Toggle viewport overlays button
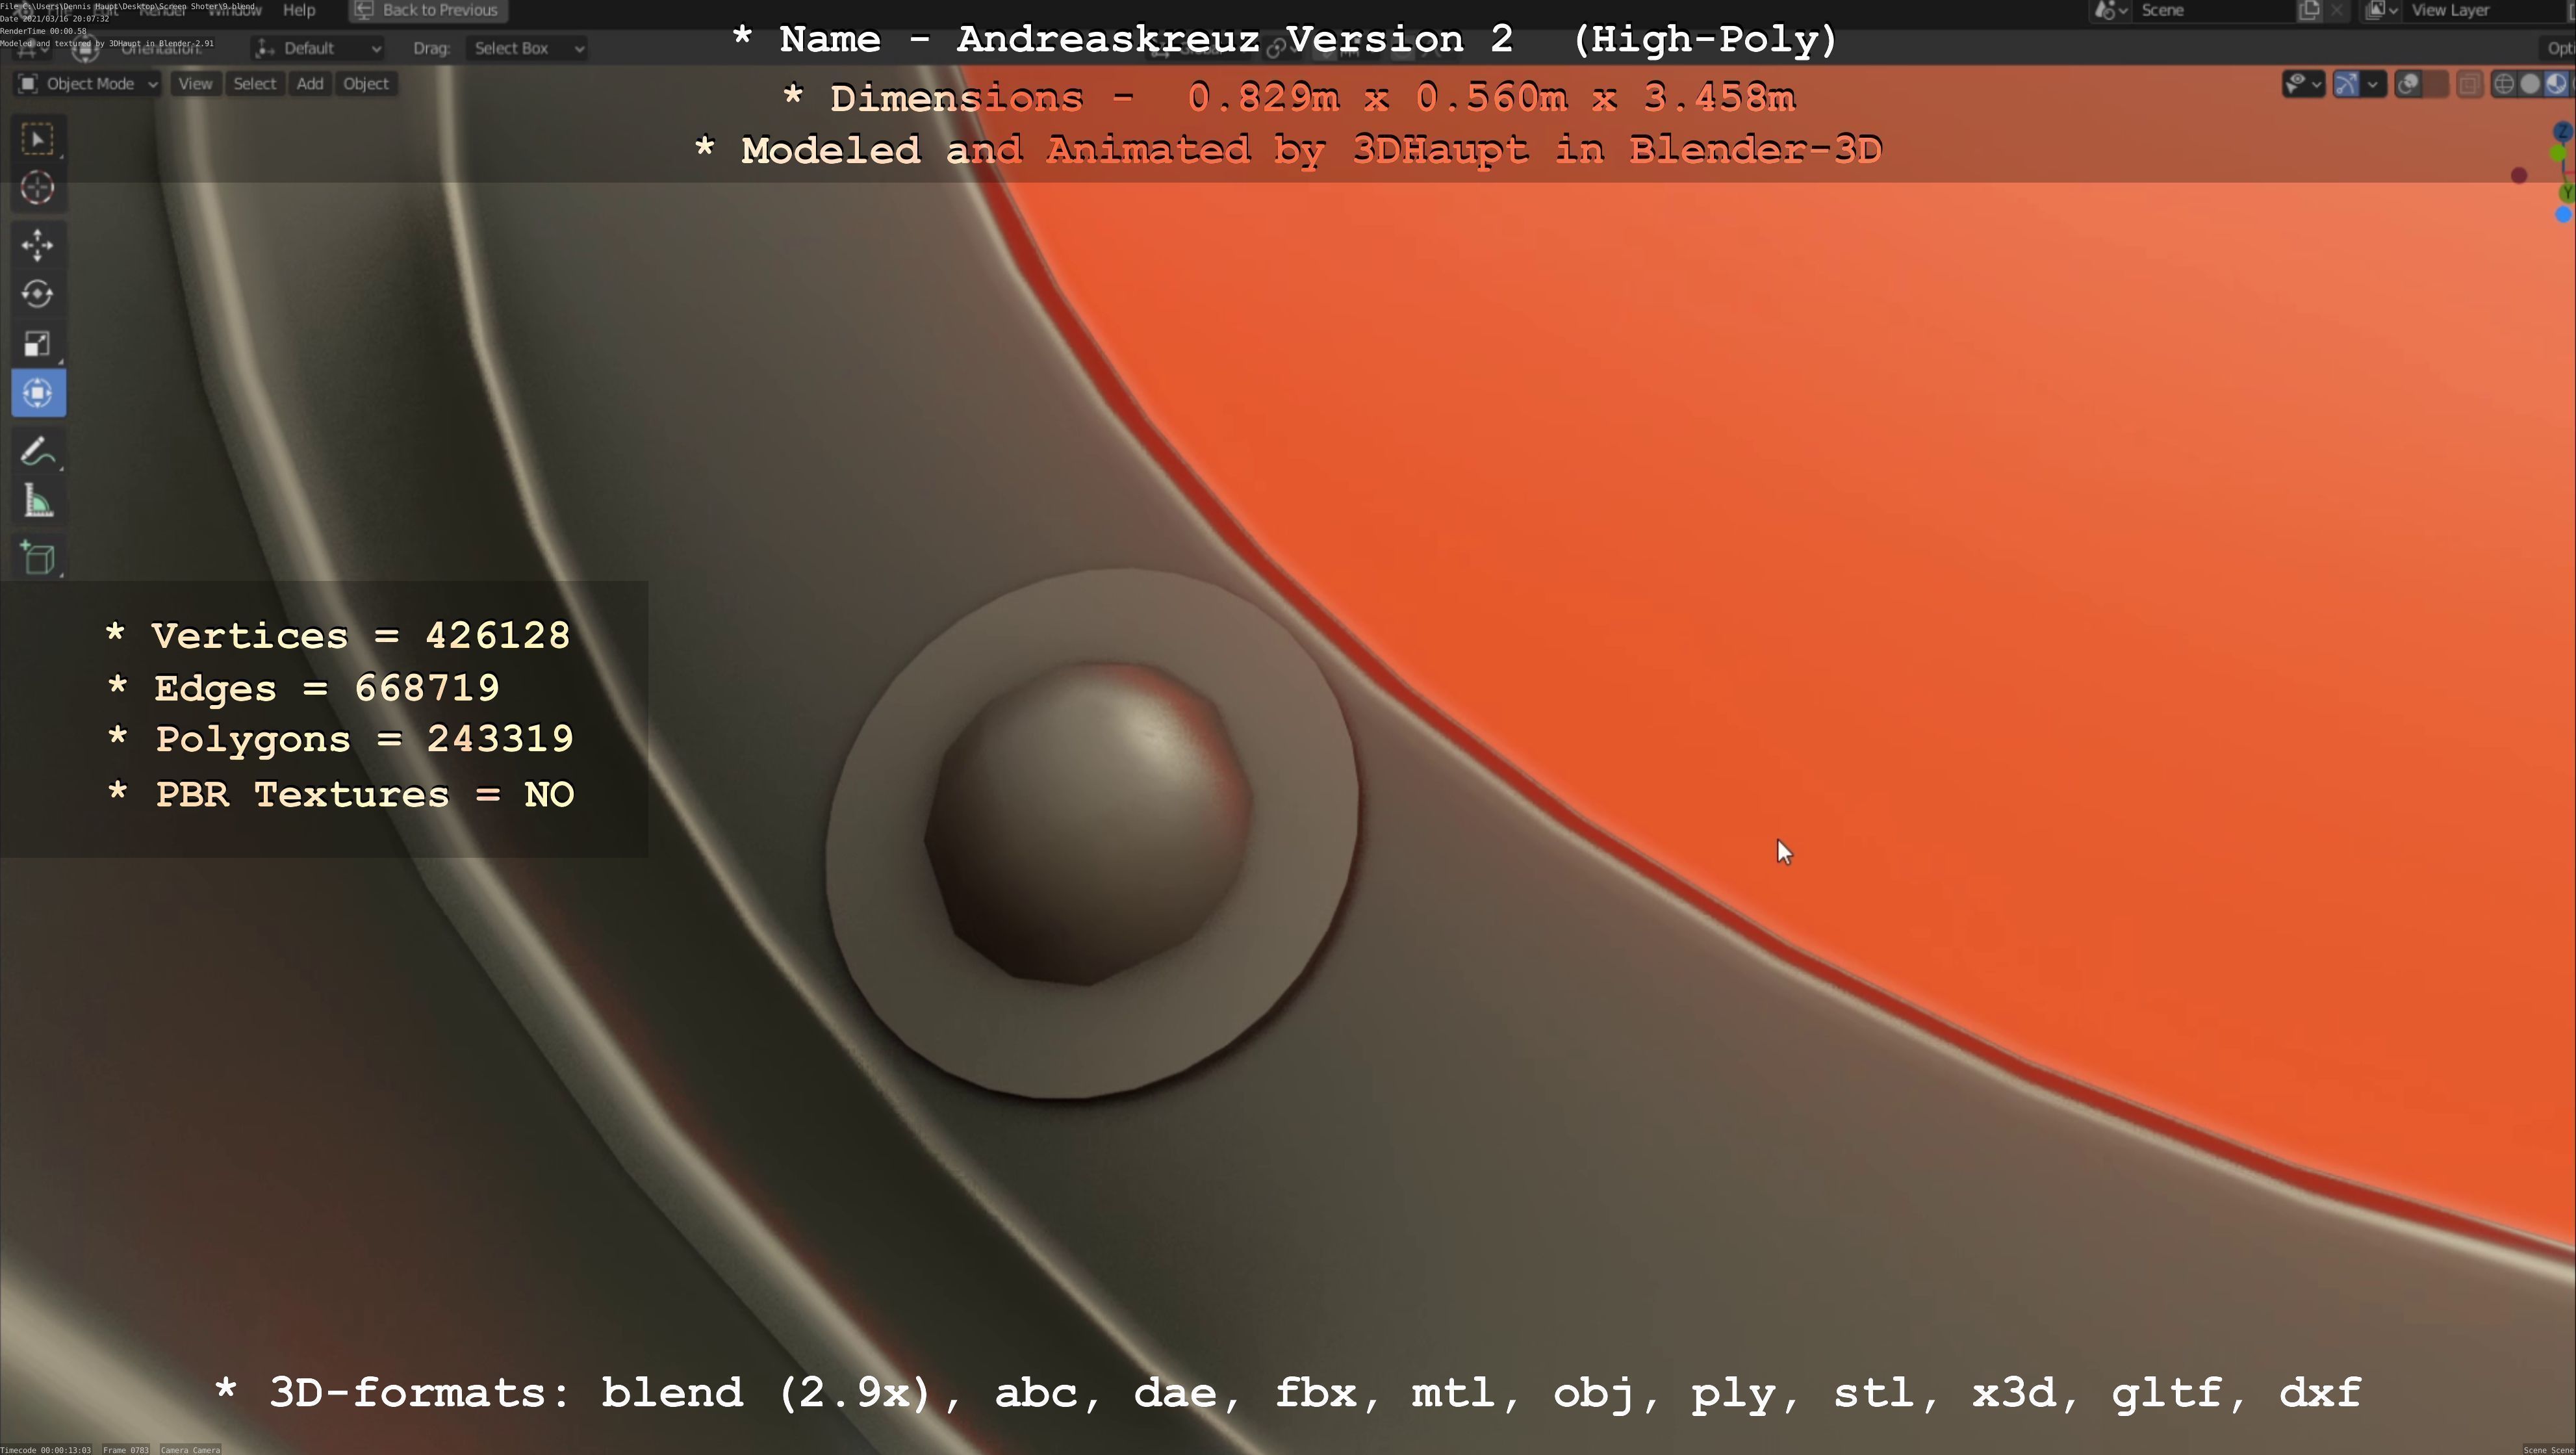Screen dimensions: 2576x1455 [2409, 84]
